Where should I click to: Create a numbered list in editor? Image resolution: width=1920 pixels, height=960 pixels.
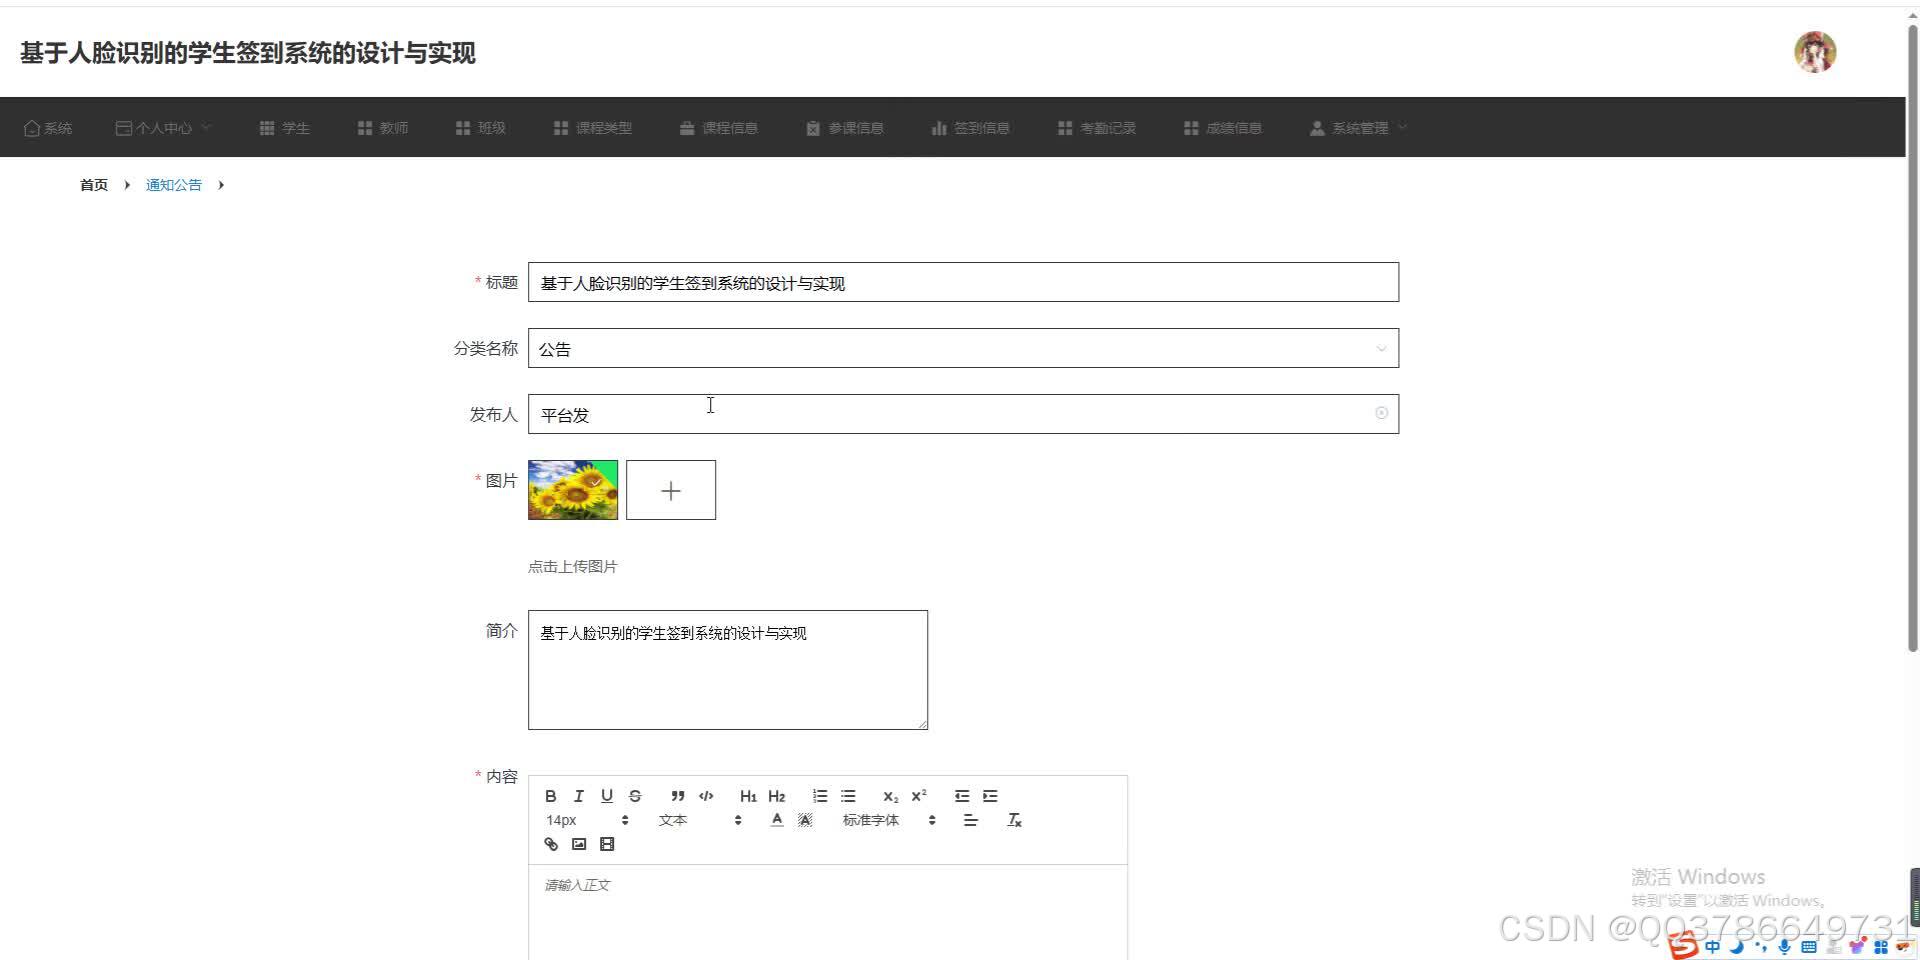pyautogui.click(x=820, y=796)
